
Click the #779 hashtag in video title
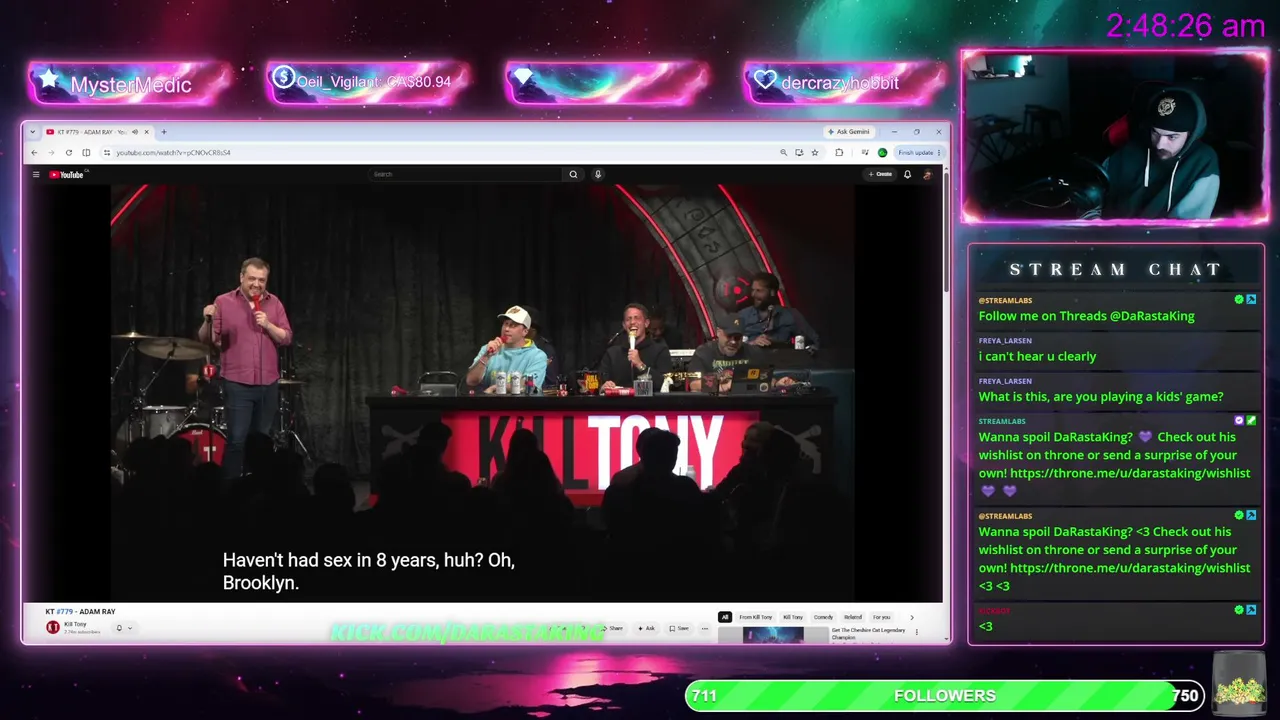[x=64, y=611]
